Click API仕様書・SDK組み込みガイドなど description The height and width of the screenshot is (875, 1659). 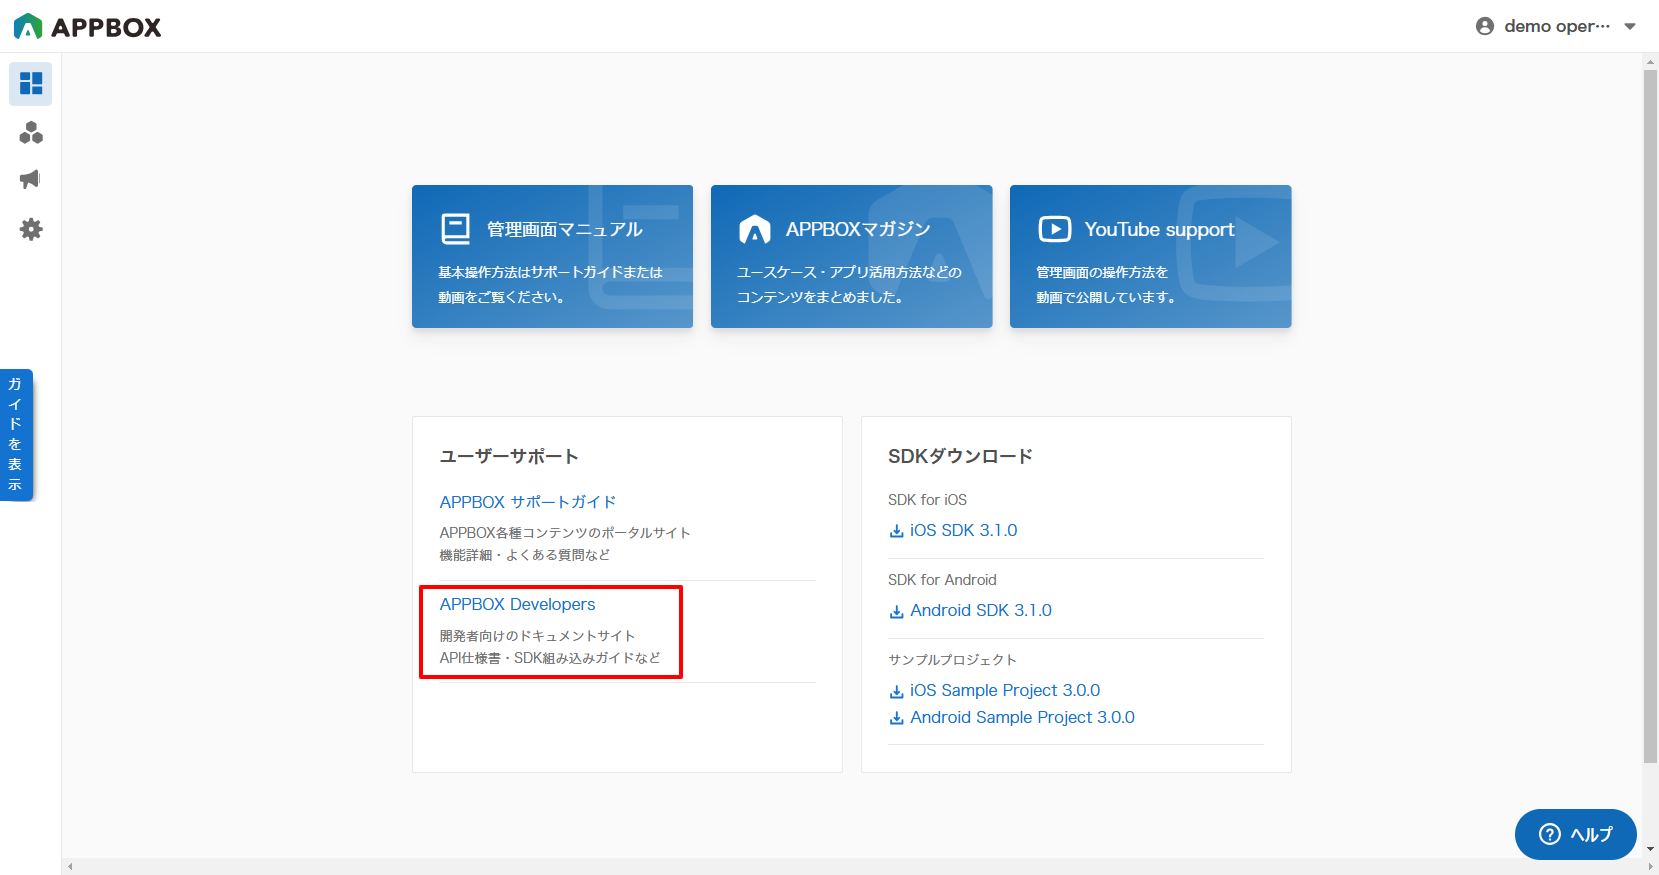click(550, 658)
